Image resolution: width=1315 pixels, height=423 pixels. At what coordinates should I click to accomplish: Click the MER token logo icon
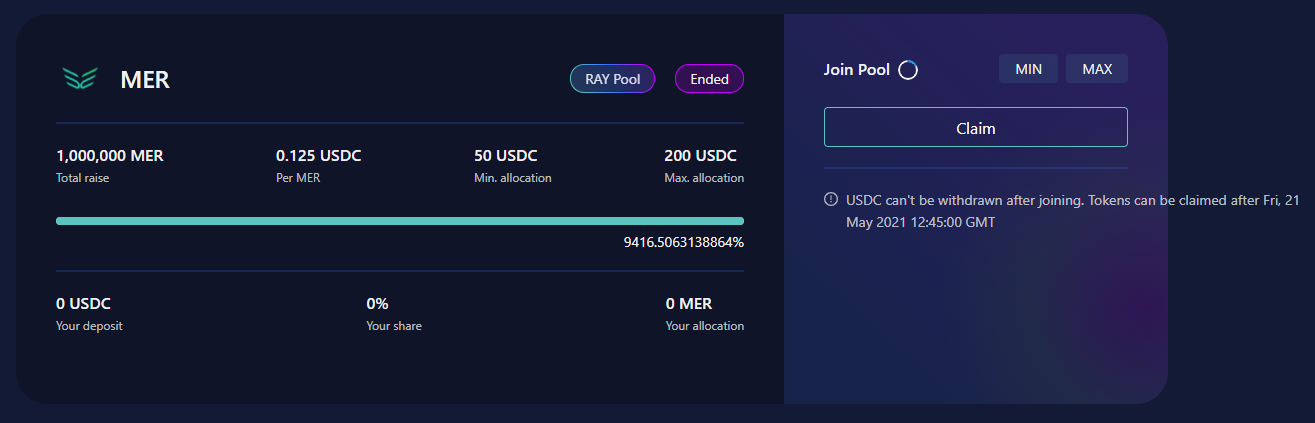(79, 79)
